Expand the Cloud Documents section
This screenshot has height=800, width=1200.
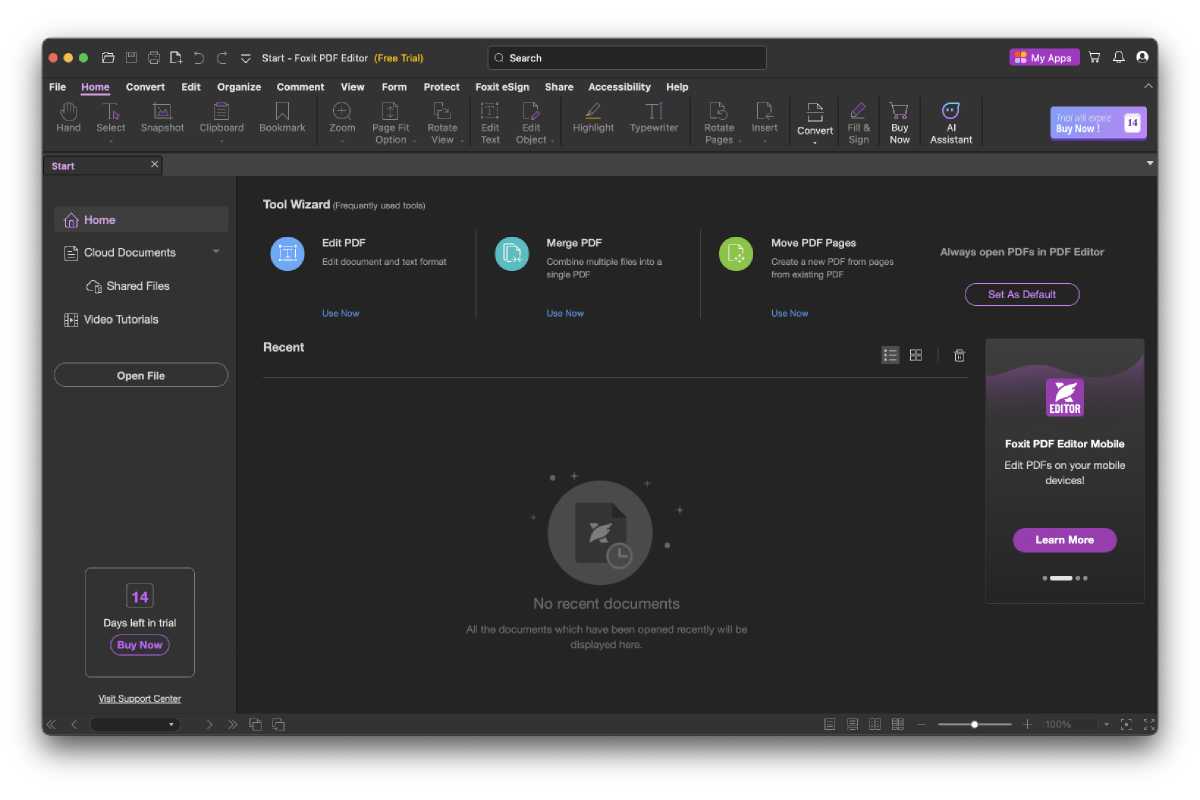click(x=216, y=252)
